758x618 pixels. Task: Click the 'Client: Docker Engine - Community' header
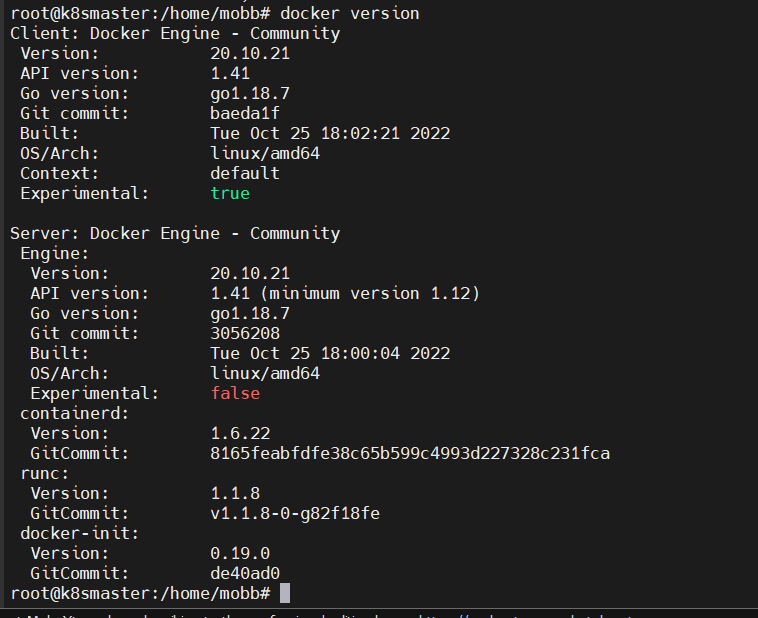coord(175,33)
